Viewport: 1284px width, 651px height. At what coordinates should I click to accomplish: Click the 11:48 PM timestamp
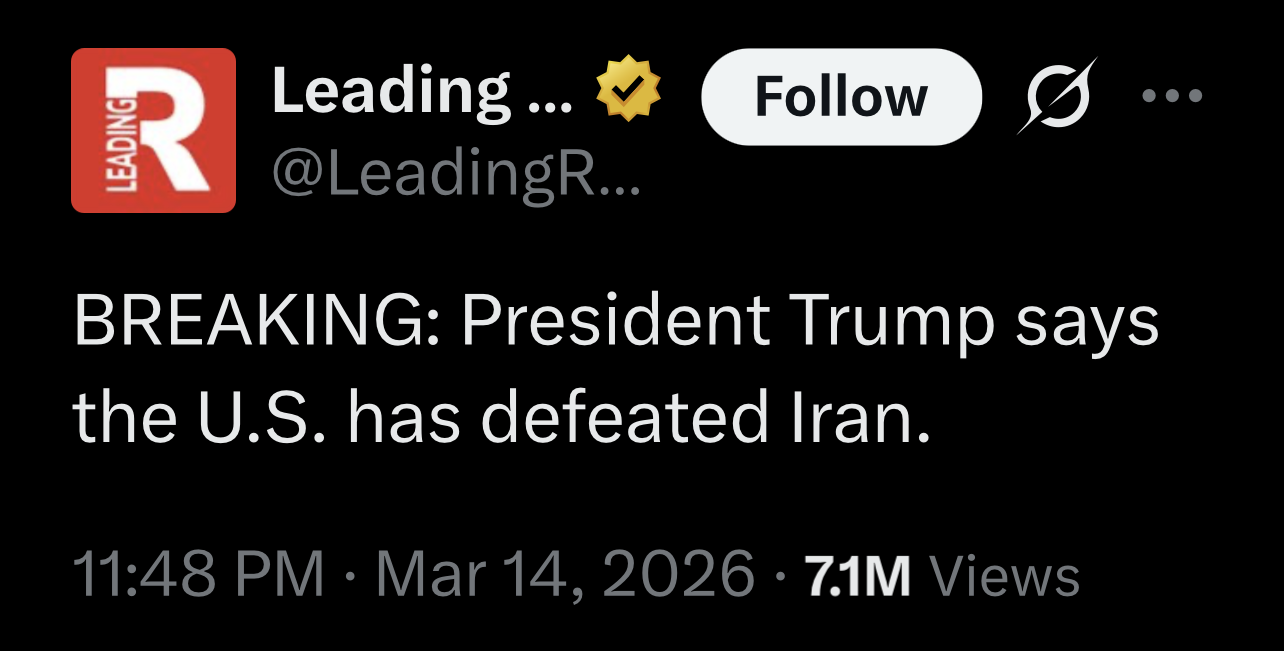[x=199, y=576]
